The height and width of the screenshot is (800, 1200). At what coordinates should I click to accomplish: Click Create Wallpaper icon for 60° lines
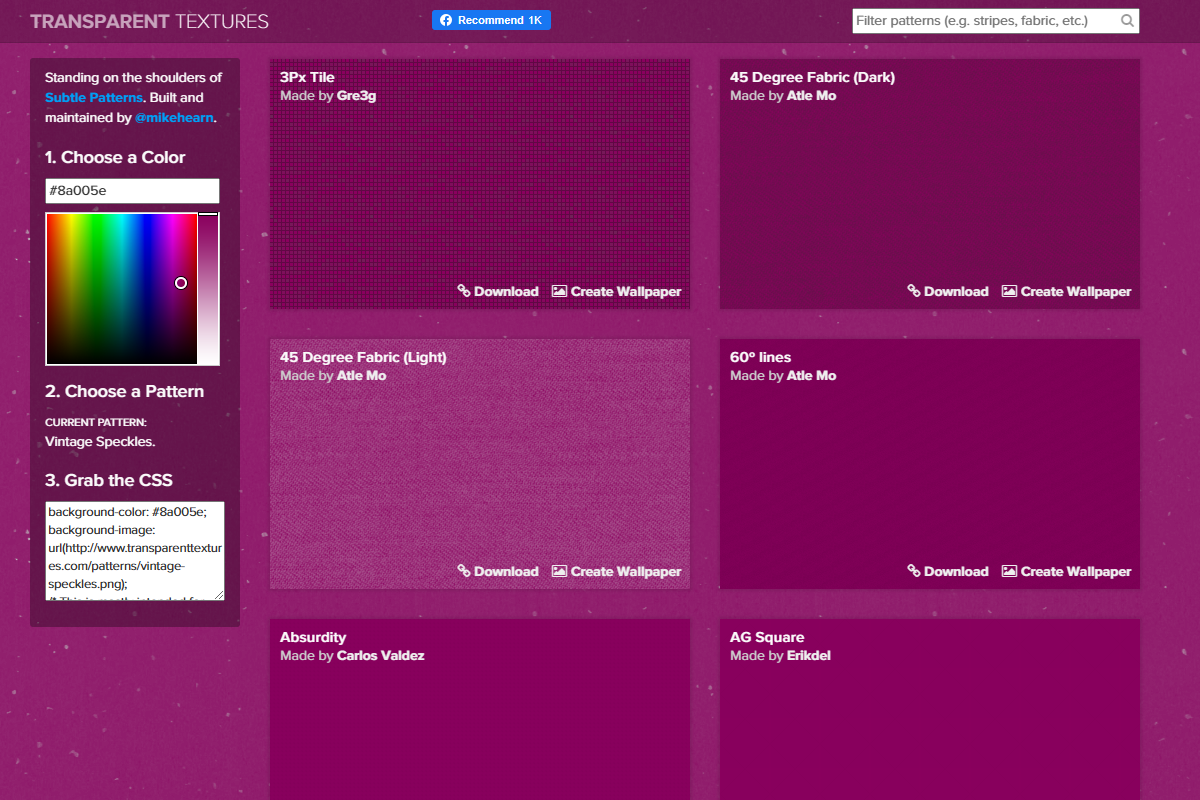[1010, 571]
